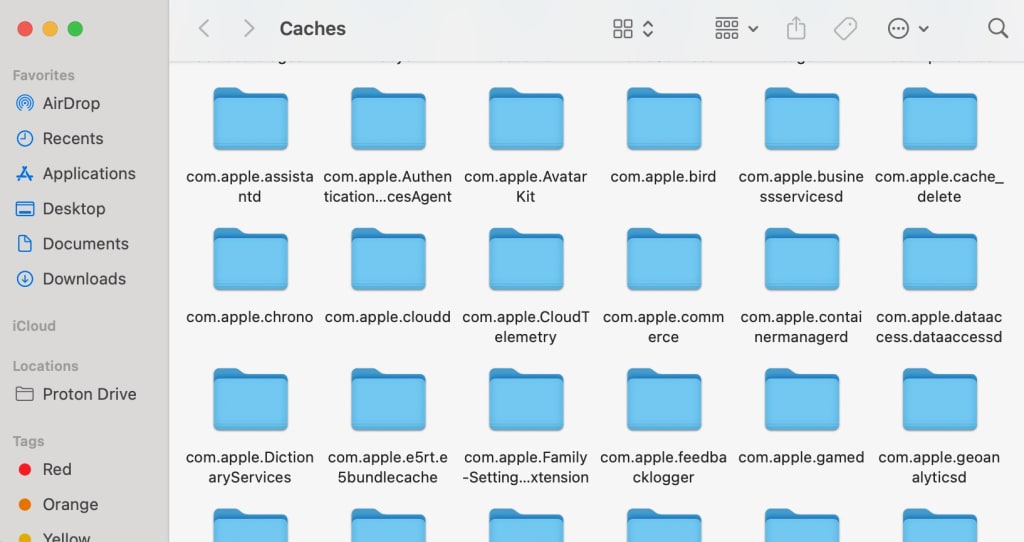Click the com.apple.bird name label

[x=663, y=176]
